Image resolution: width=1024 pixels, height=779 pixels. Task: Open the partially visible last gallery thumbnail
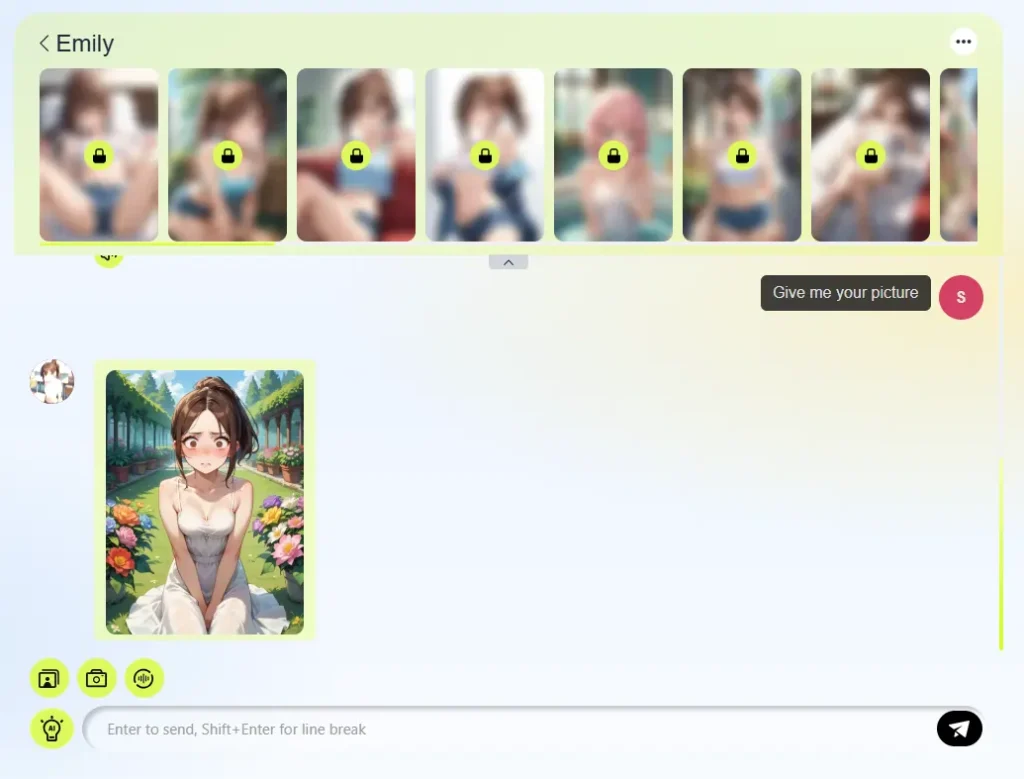coord(959,155)
